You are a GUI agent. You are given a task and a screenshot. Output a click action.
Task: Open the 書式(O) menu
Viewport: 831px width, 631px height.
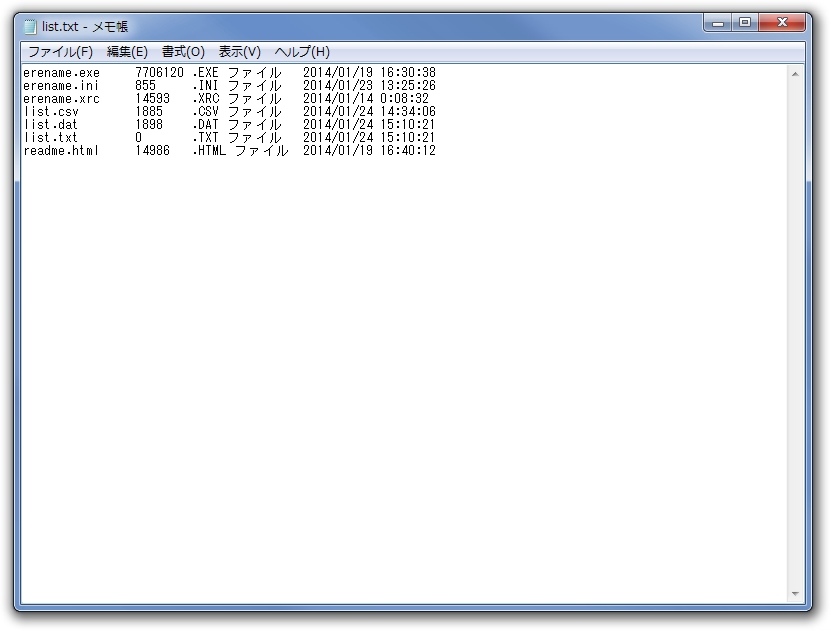click(x=183, y=52)
